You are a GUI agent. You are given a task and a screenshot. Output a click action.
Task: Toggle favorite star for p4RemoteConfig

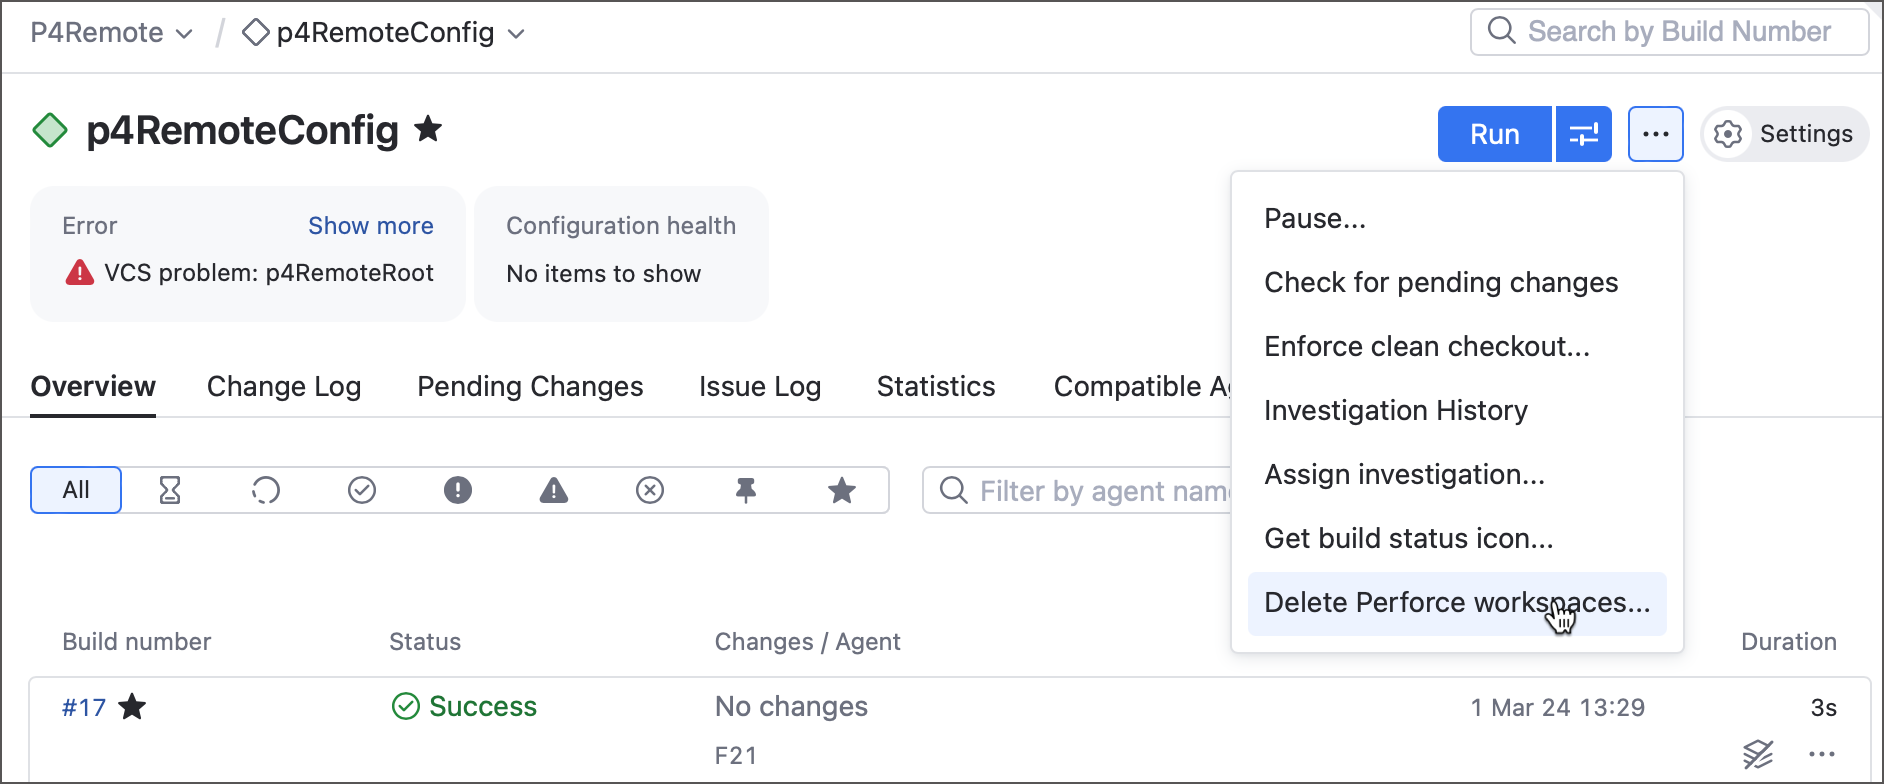(428, 129)
